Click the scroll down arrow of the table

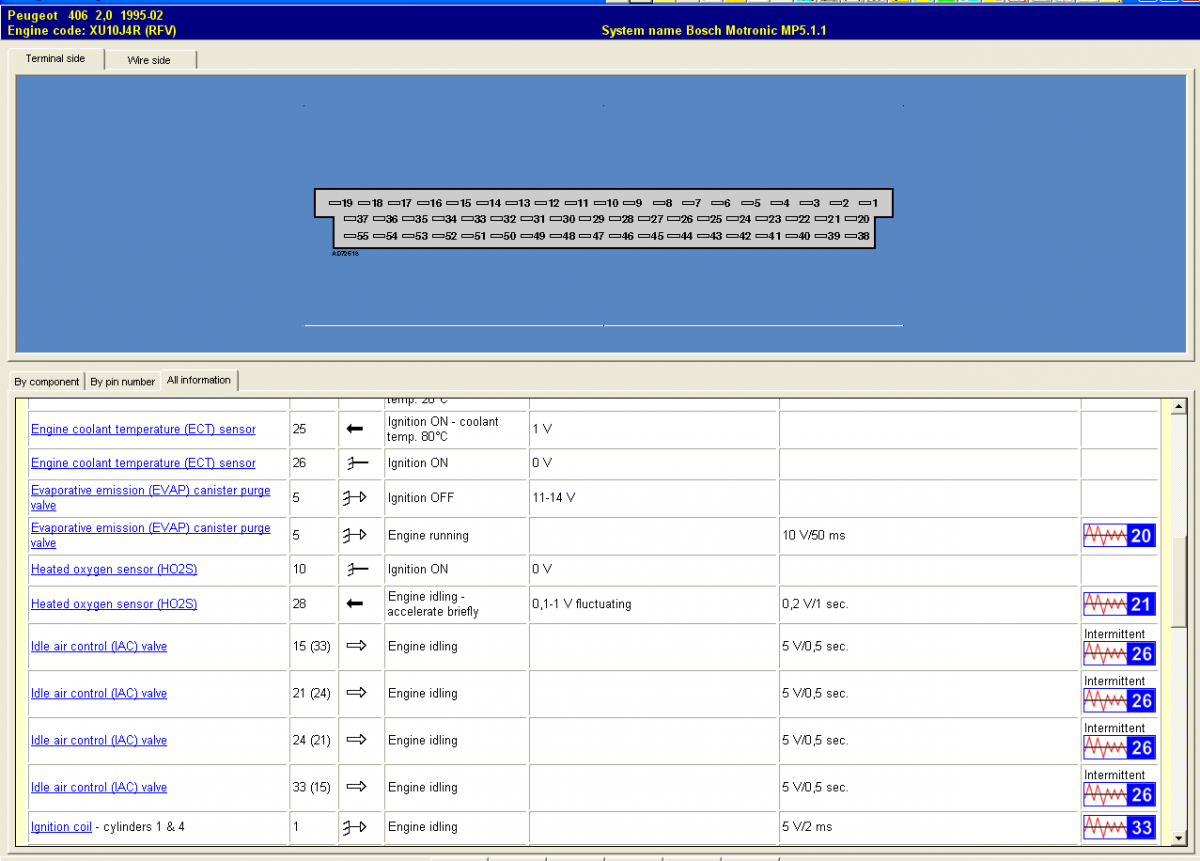[1178, 837]
